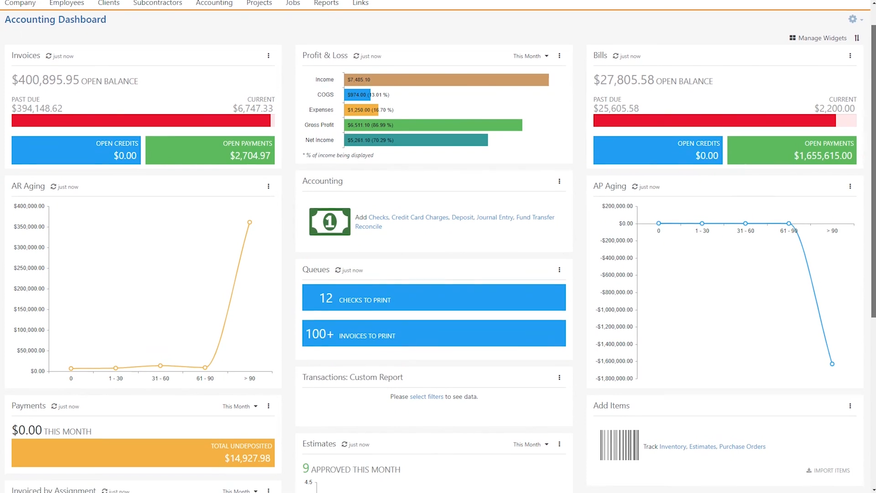Click the Journal Entry link
The height and width of the screenshot is (493, 876).
[496, 217]
